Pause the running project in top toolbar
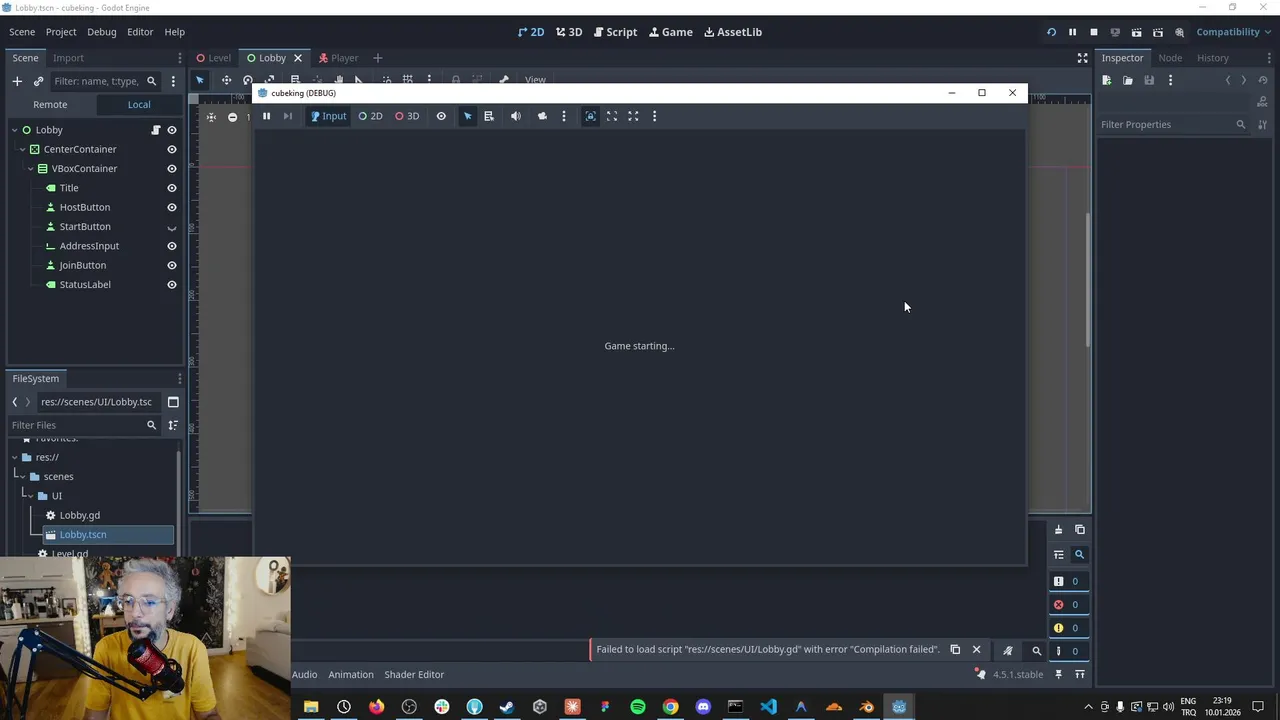 (1072, 32)
